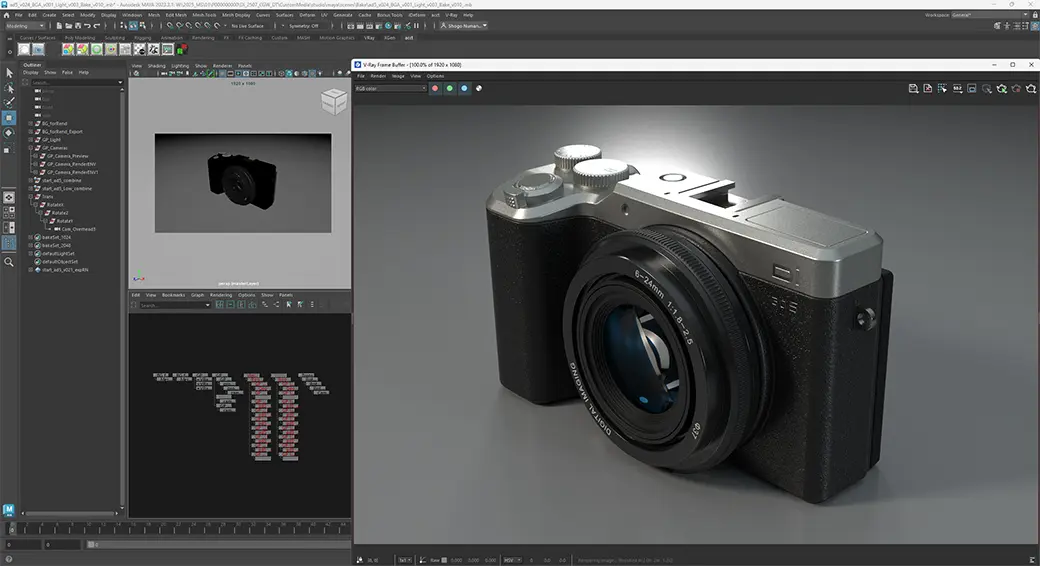The height and width of the screenshot is (566, 1040).
Task: Select GP_Camera_Preview in Outliner
Action: pyautogui.click(x=67, y=156)
